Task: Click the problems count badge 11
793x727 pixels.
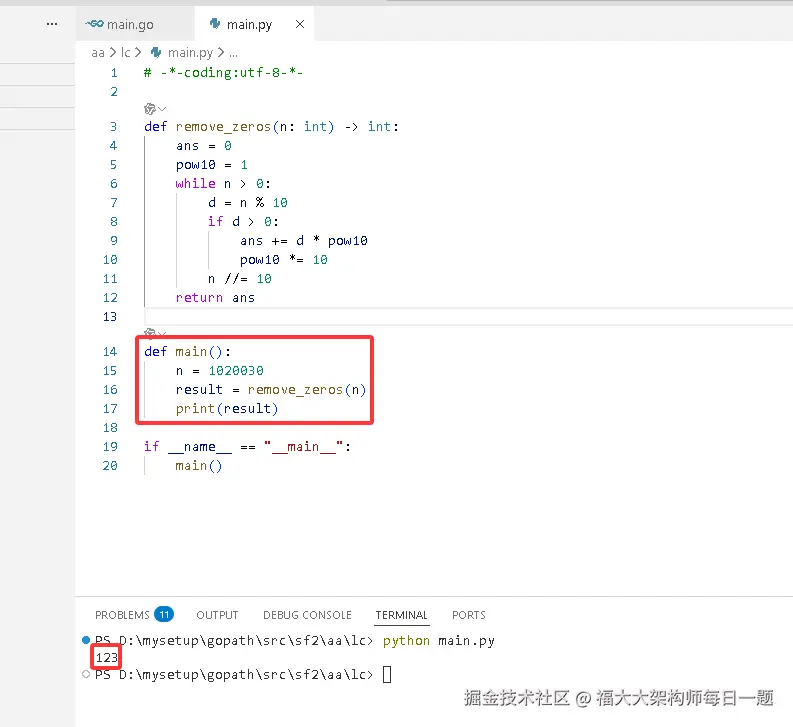Action: pos(164,614)
